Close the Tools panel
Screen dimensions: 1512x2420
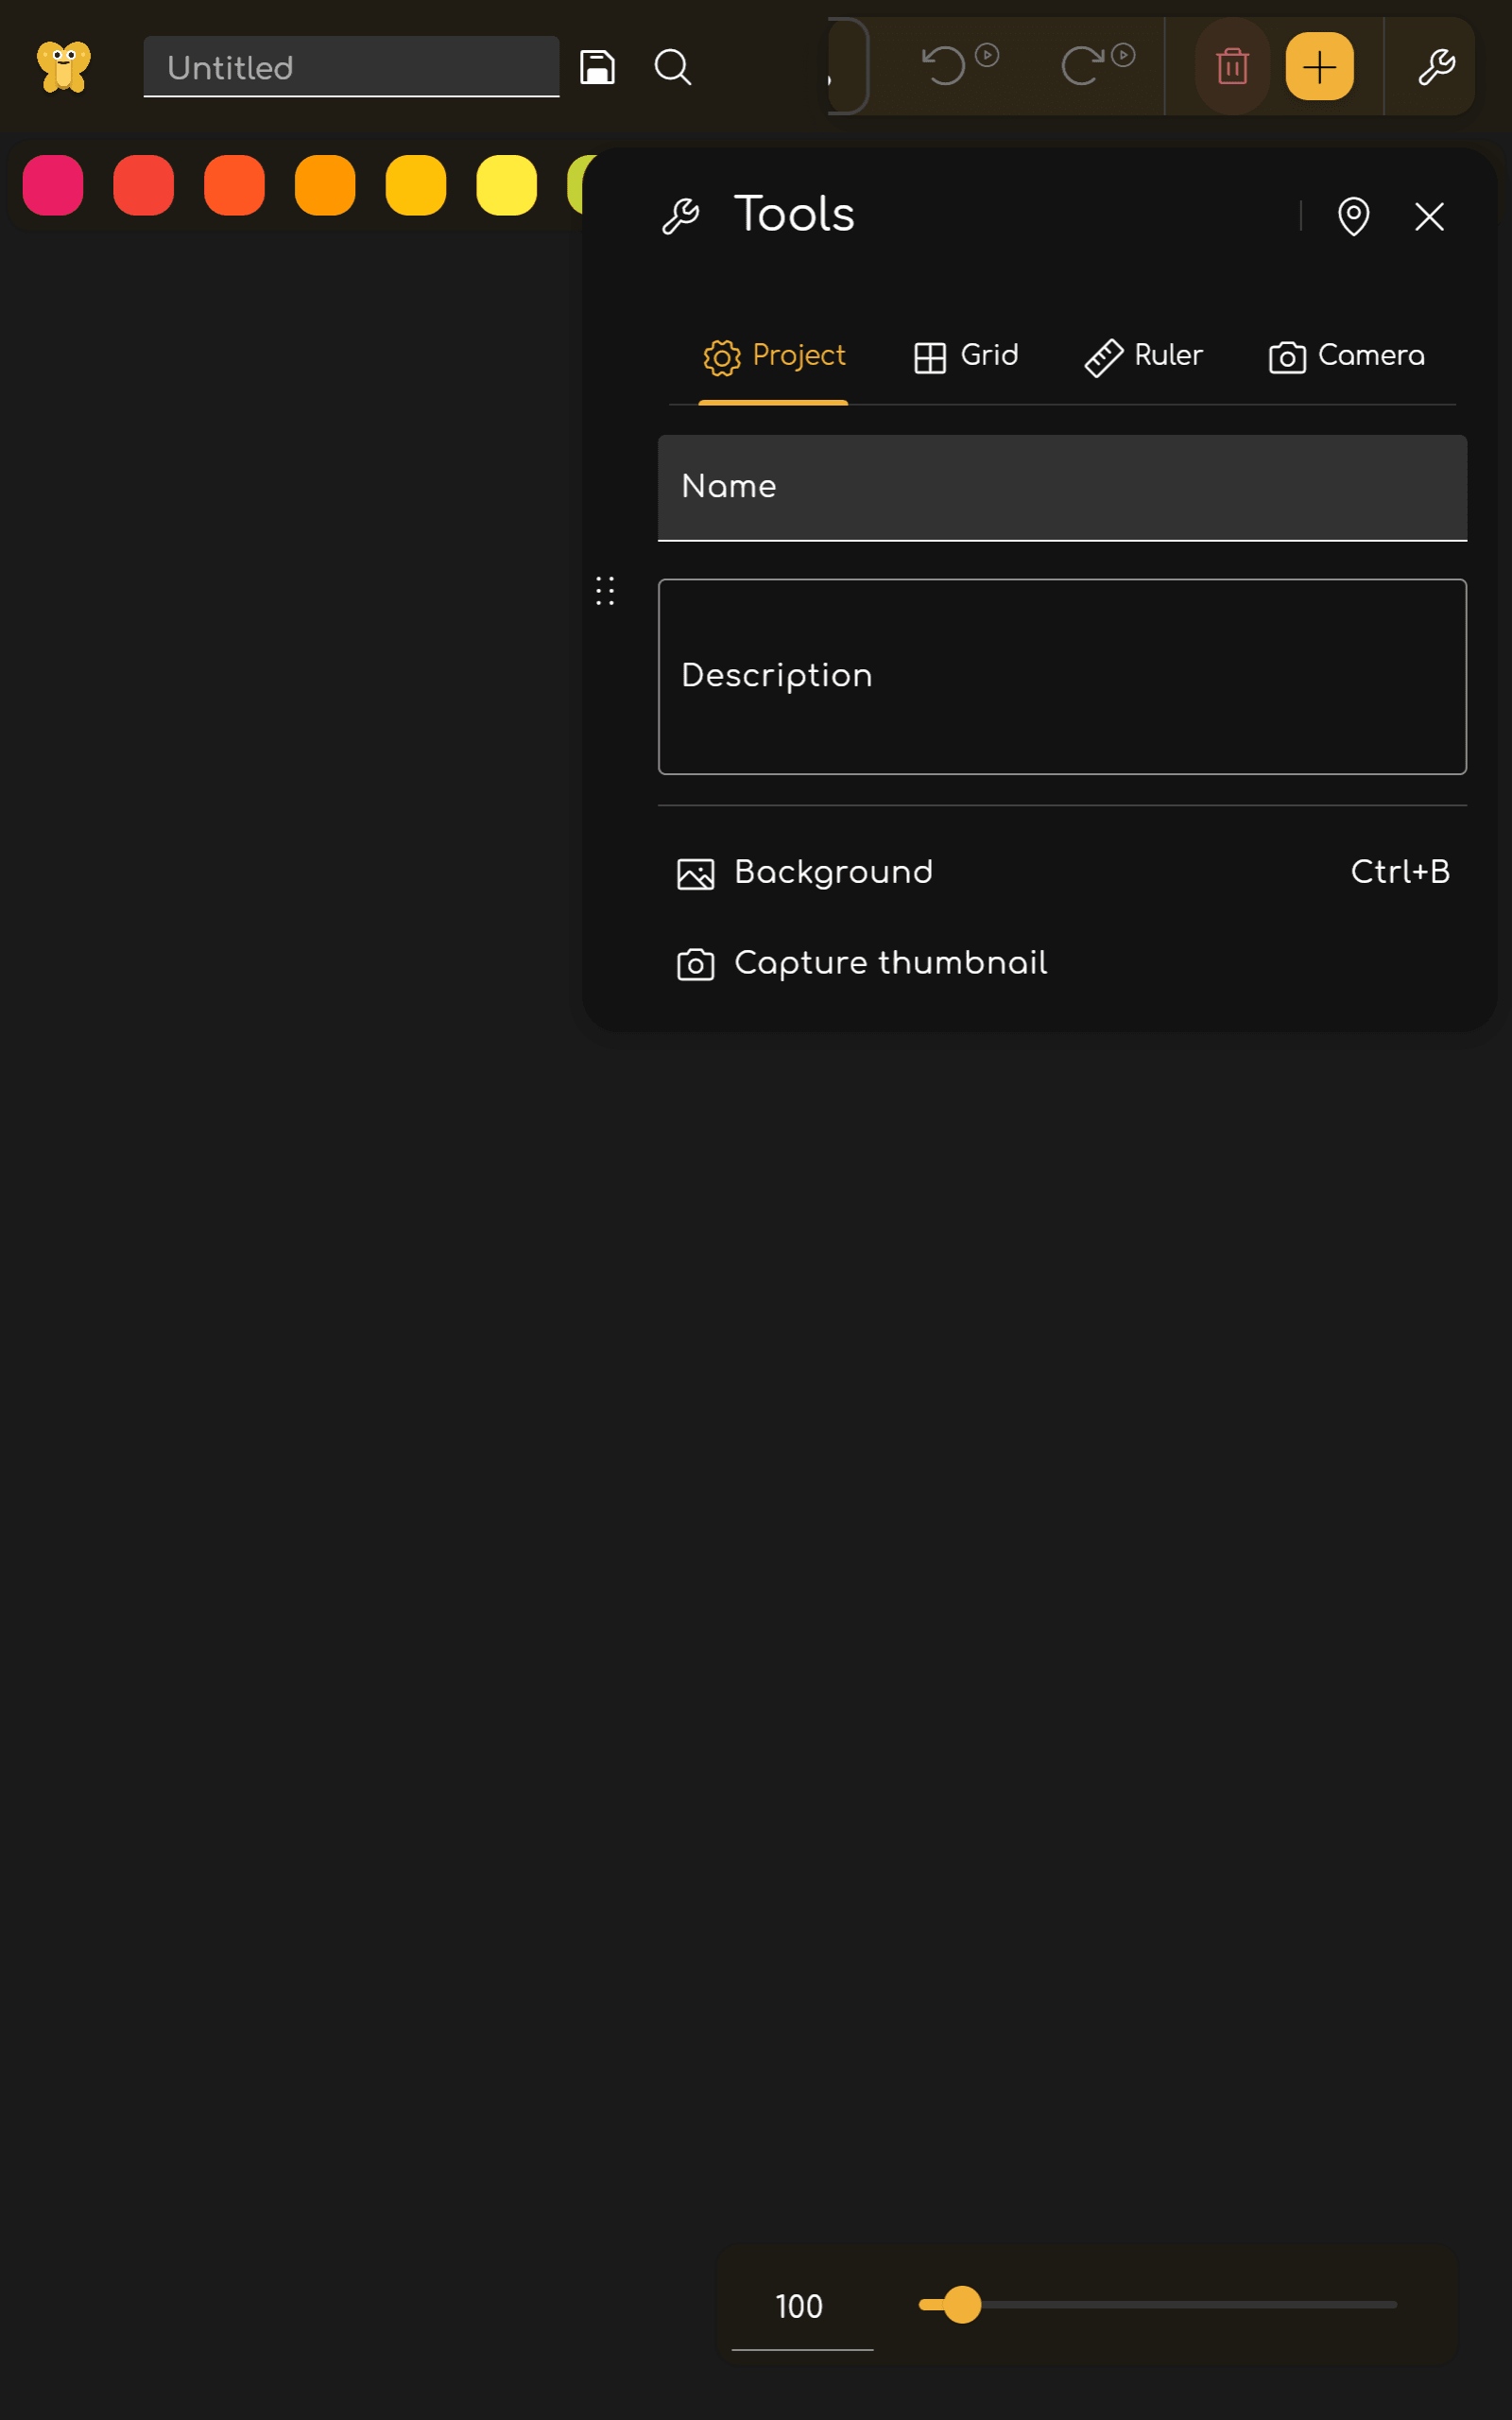pyautogui.click(x=1429, y=216)
